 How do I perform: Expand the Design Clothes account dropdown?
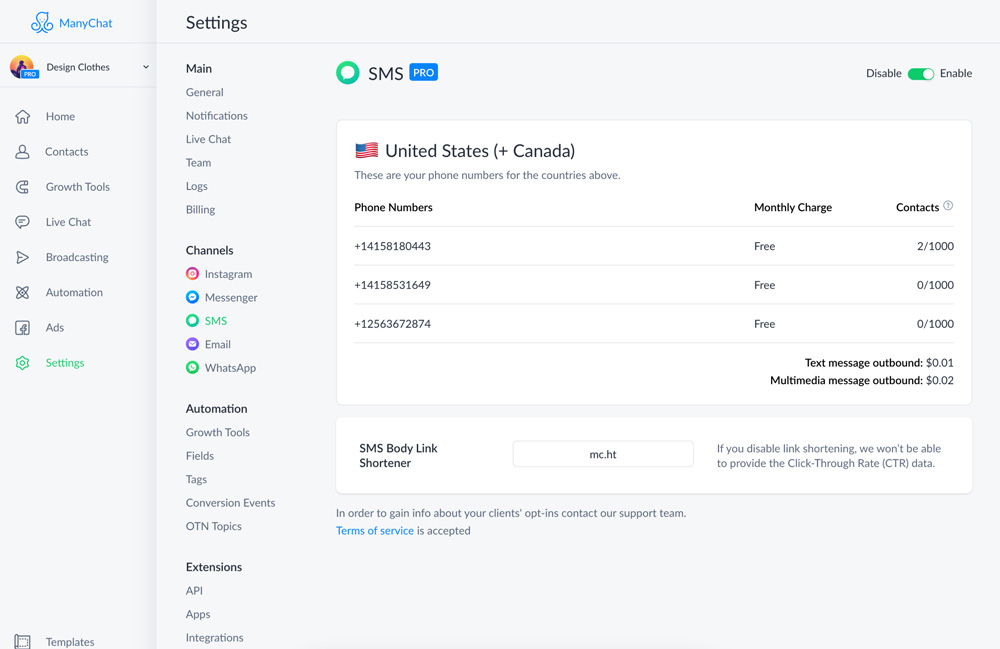point(146,67)
